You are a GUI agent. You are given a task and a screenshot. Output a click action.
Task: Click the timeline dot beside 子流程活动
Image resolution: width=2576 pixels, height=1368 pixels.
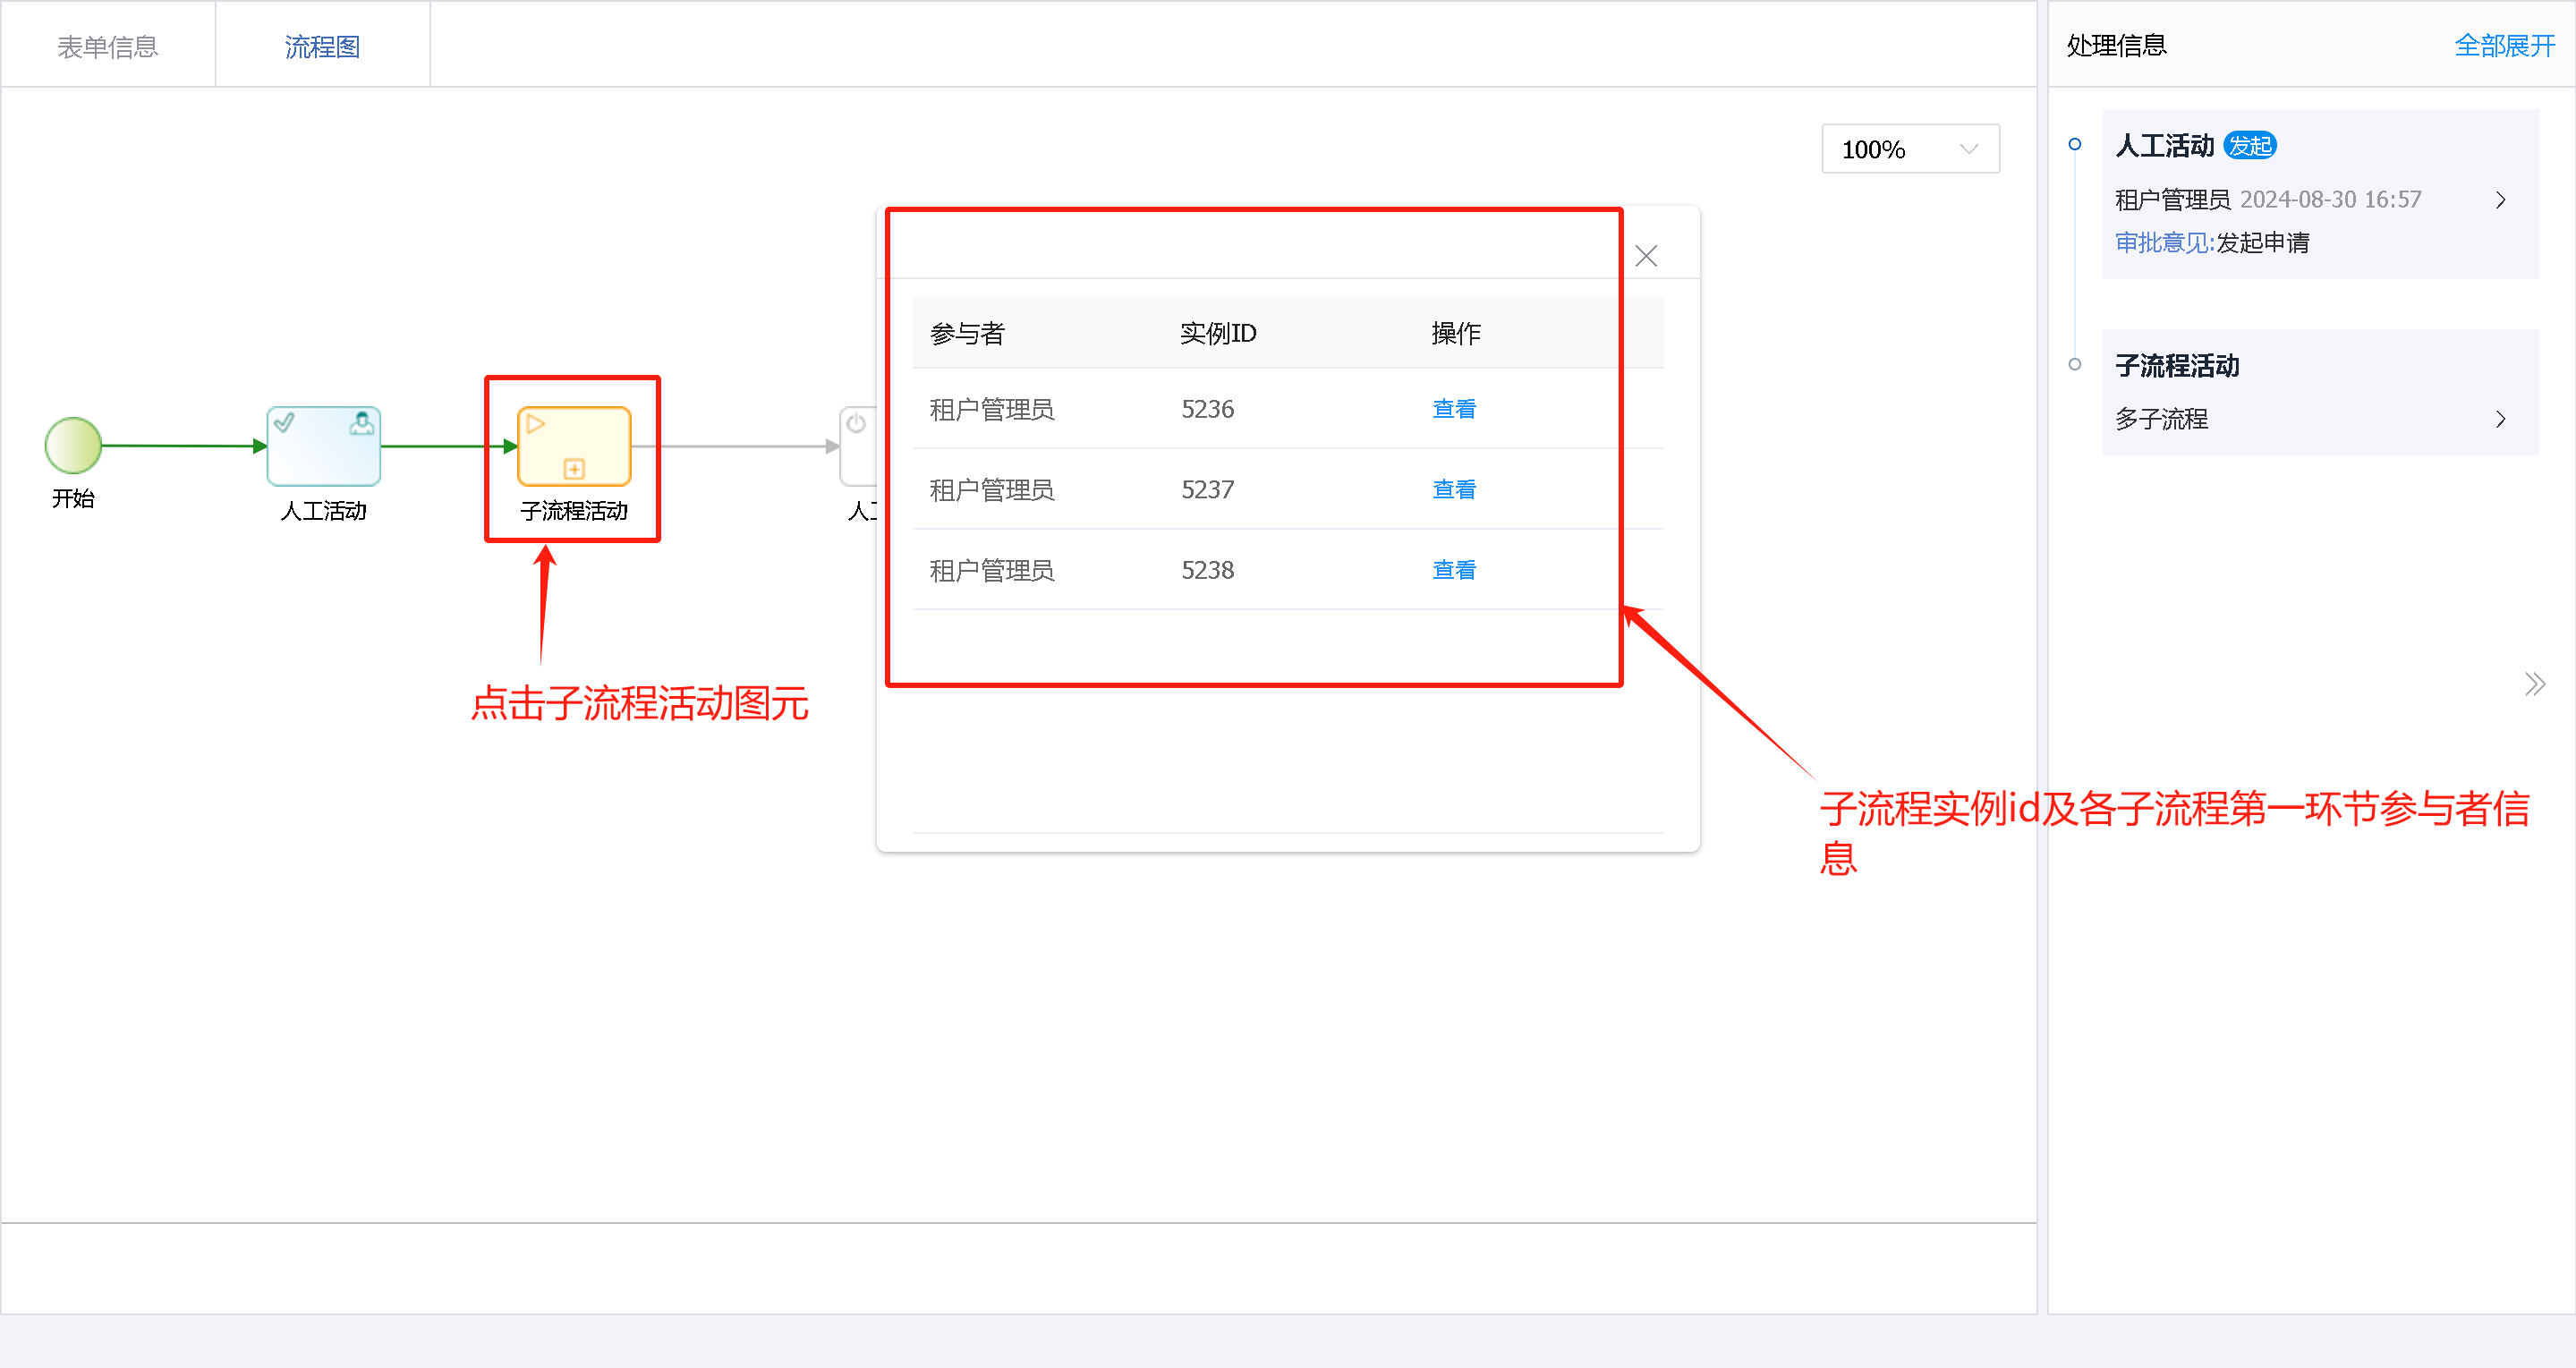click(2075, 364)
